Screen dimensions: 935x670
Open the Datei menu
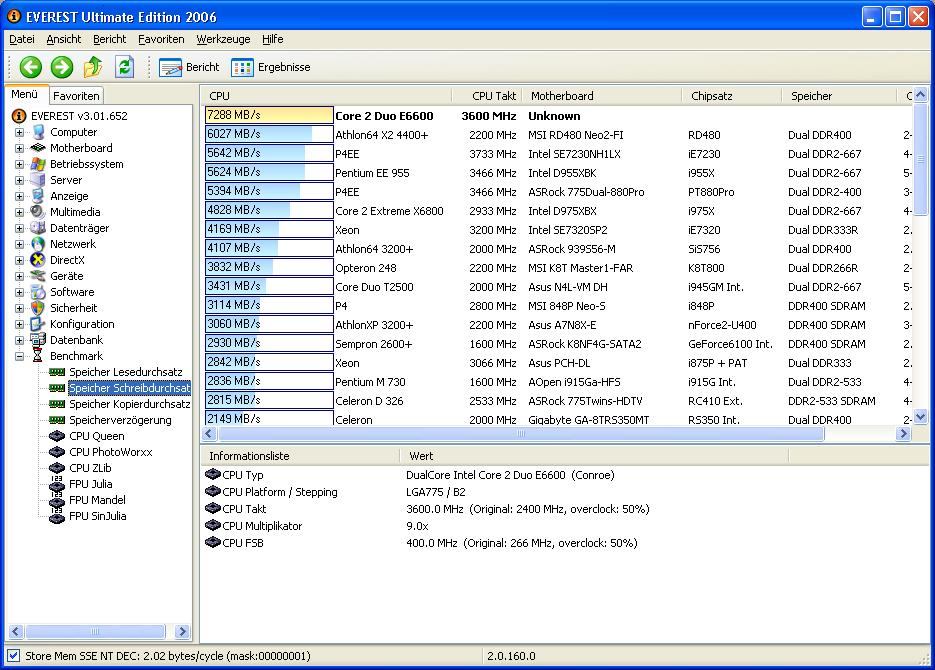[x=22, y=39]
